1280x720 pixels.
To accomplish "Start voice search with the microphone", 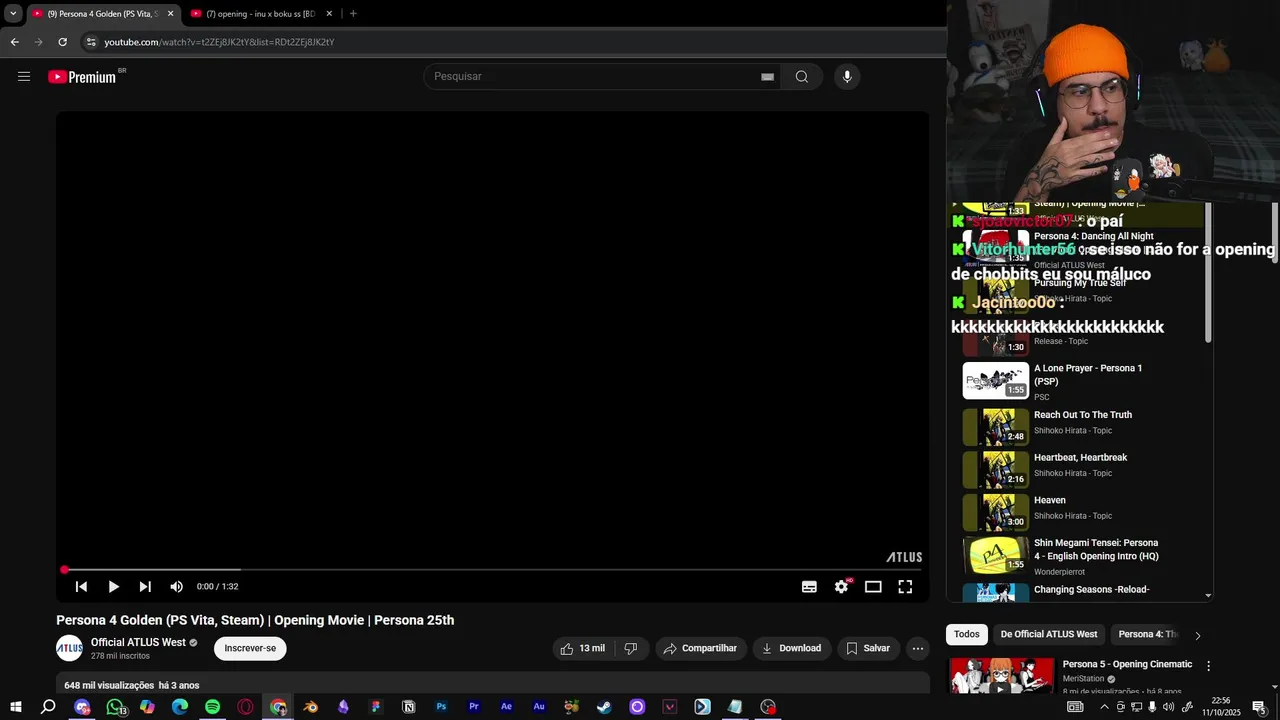I will [847, 76].
